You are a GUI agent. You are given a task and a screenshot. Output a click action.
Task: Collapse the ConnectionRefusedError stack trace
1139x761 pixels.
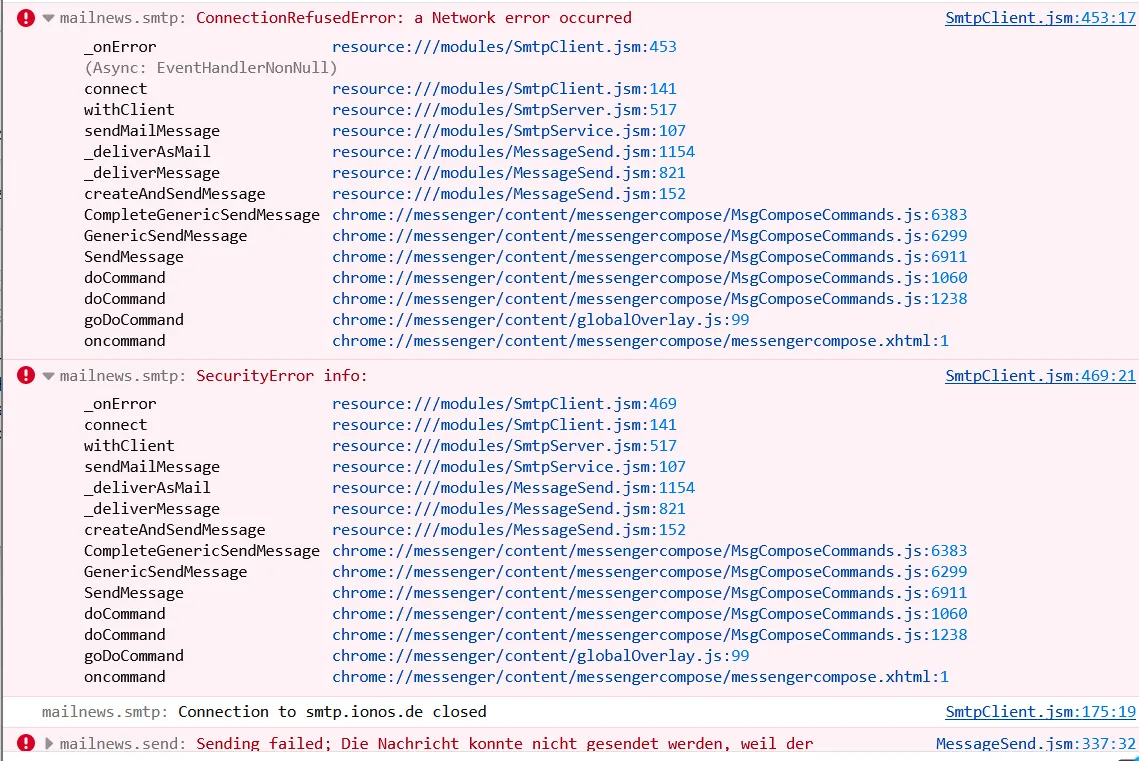(x=49, y=18)
